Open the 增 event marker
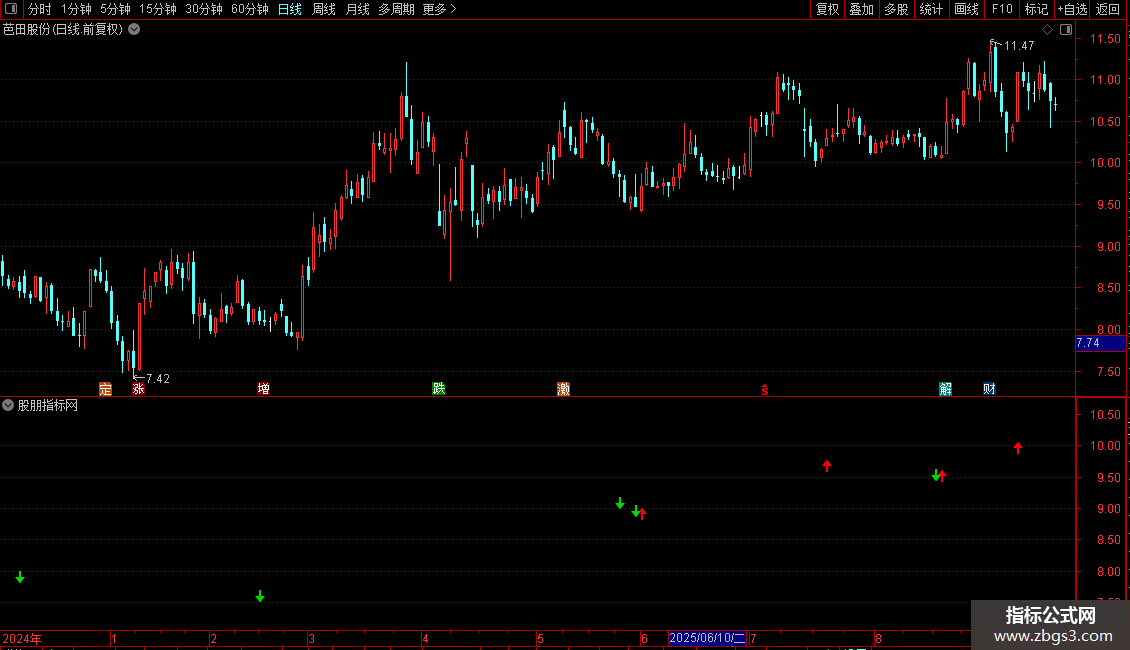Screen dimensions: 1130x650 coord(264,389)
